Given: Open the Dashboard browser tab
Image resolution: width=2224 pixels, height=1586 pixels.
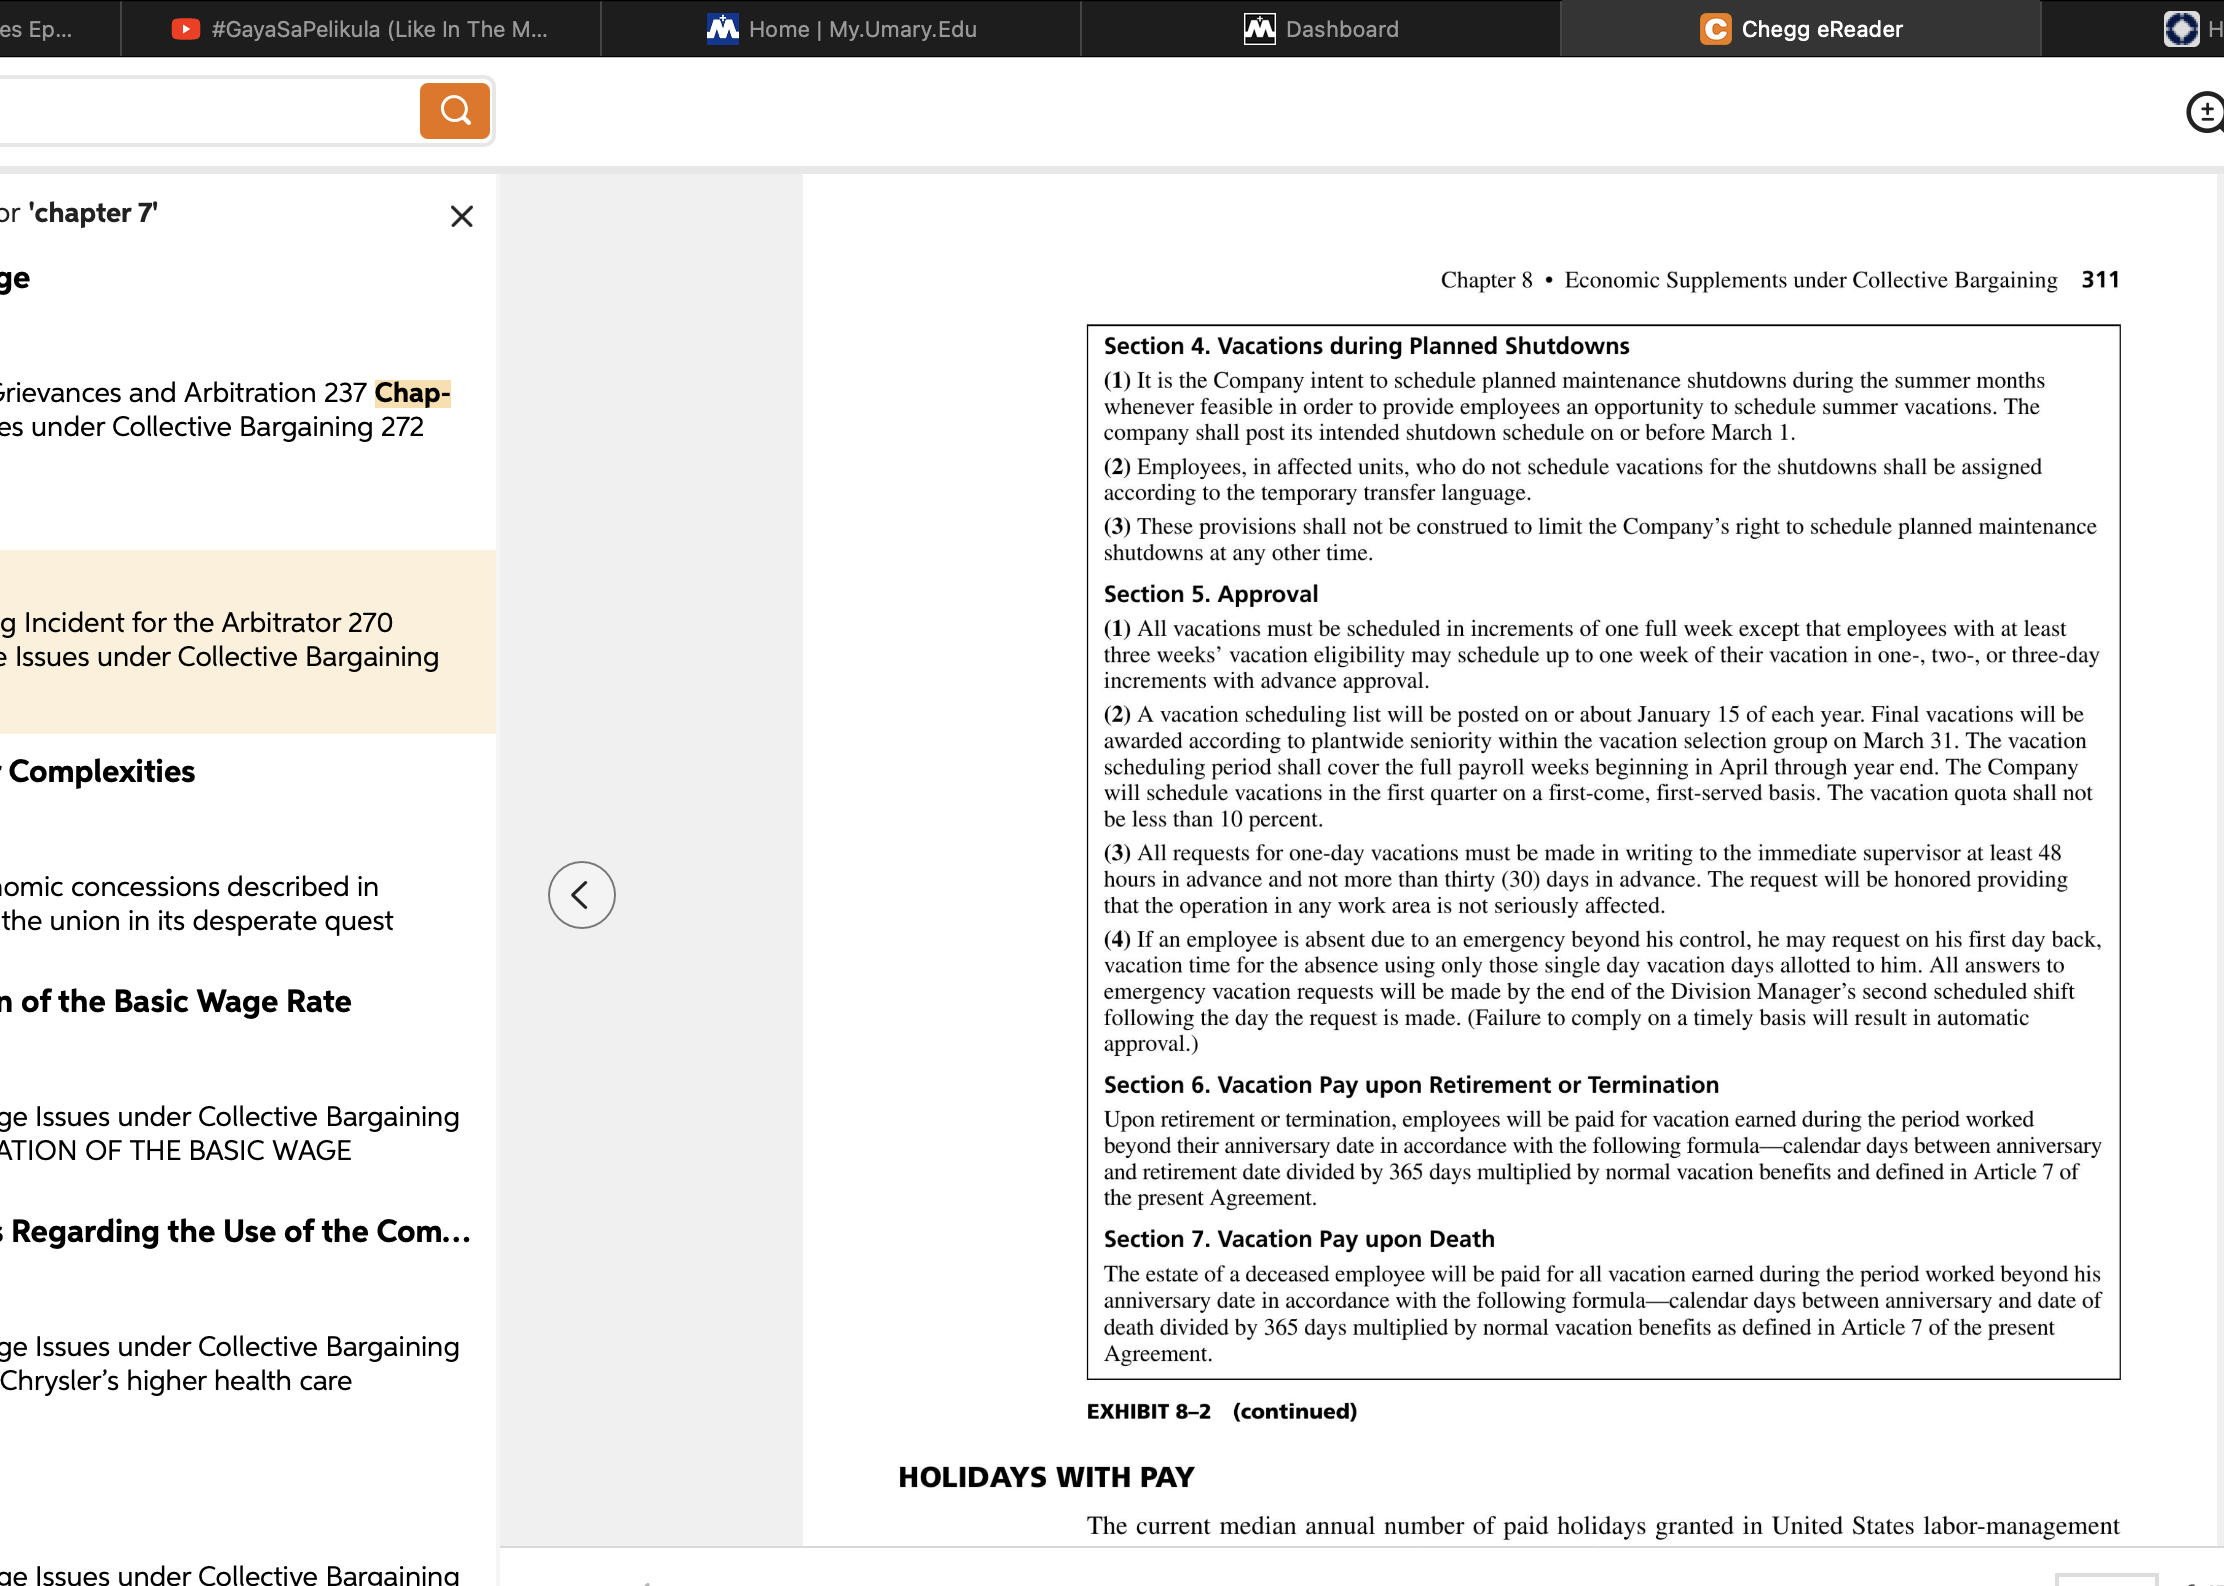Looking at the screenshot, I should click(1321, 29).
